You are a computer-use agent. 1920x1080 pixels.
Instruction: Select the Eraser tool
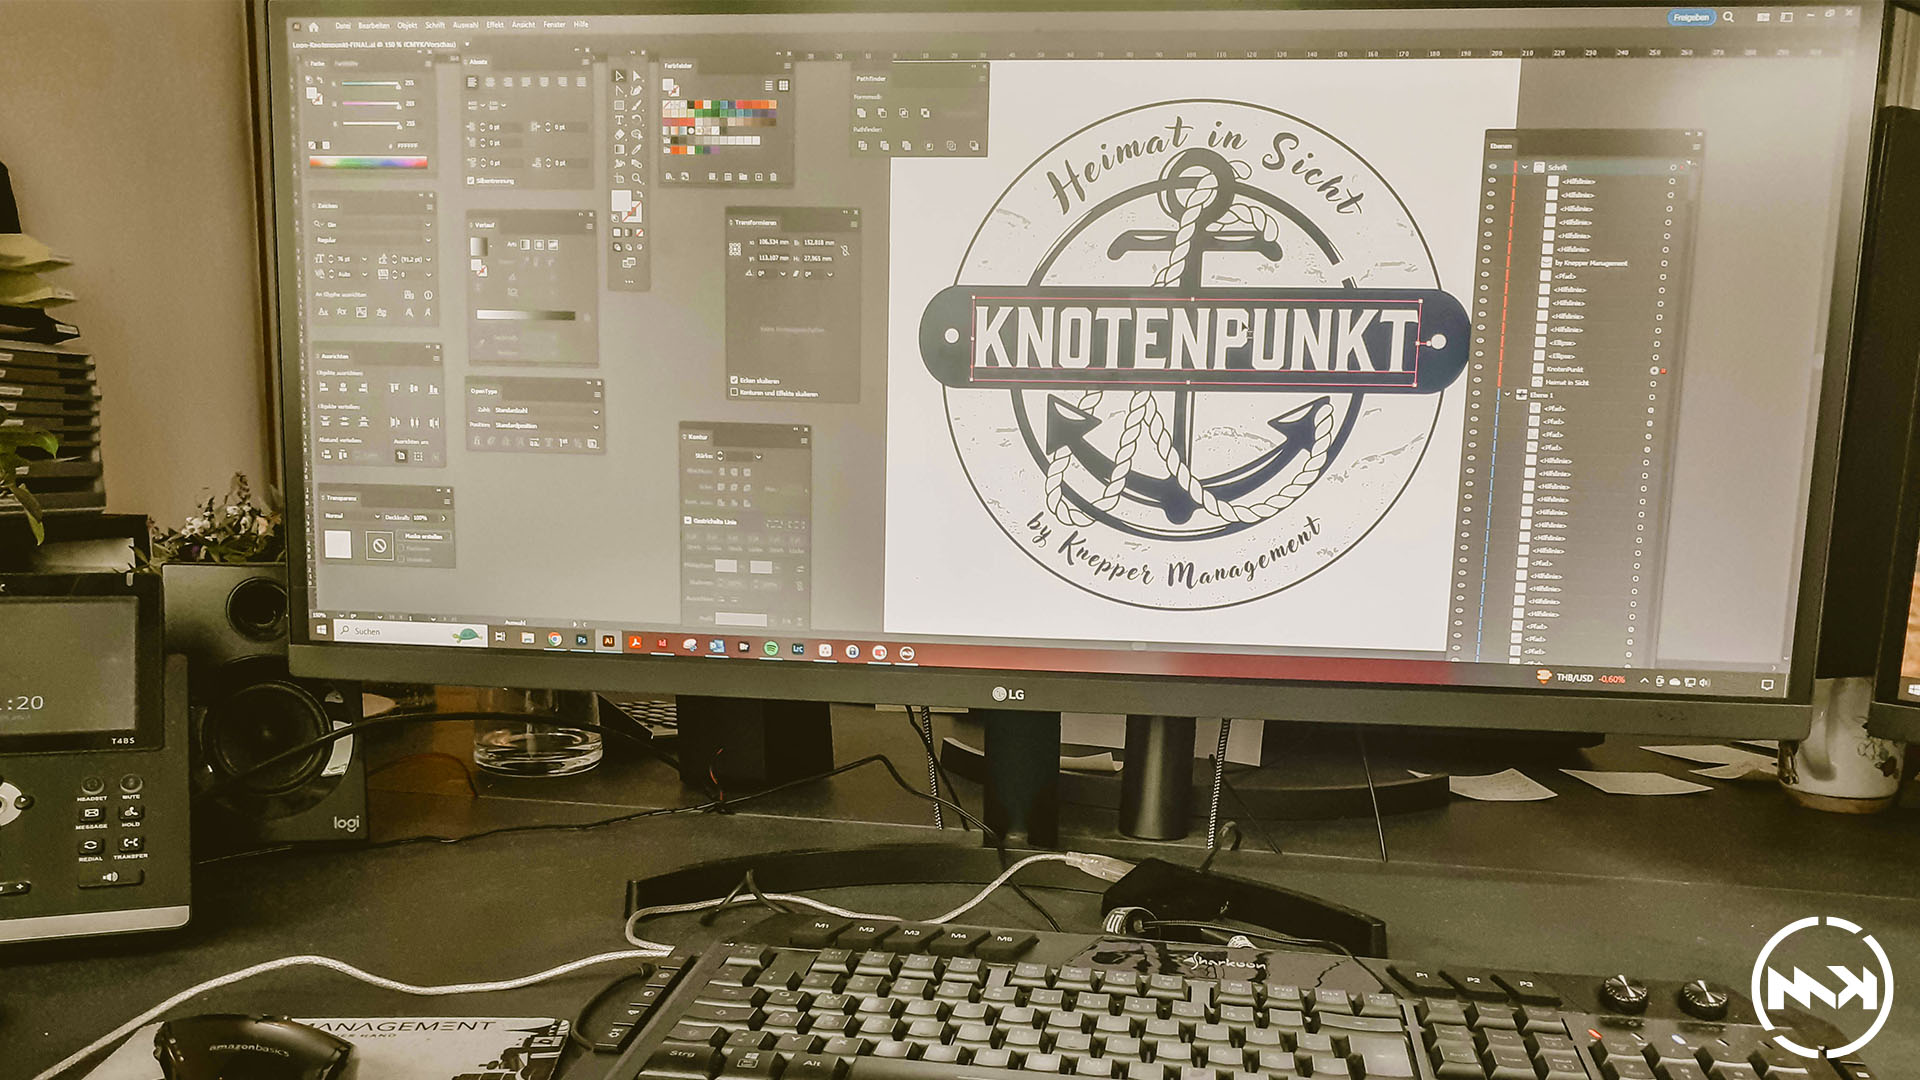pos(619,134)
